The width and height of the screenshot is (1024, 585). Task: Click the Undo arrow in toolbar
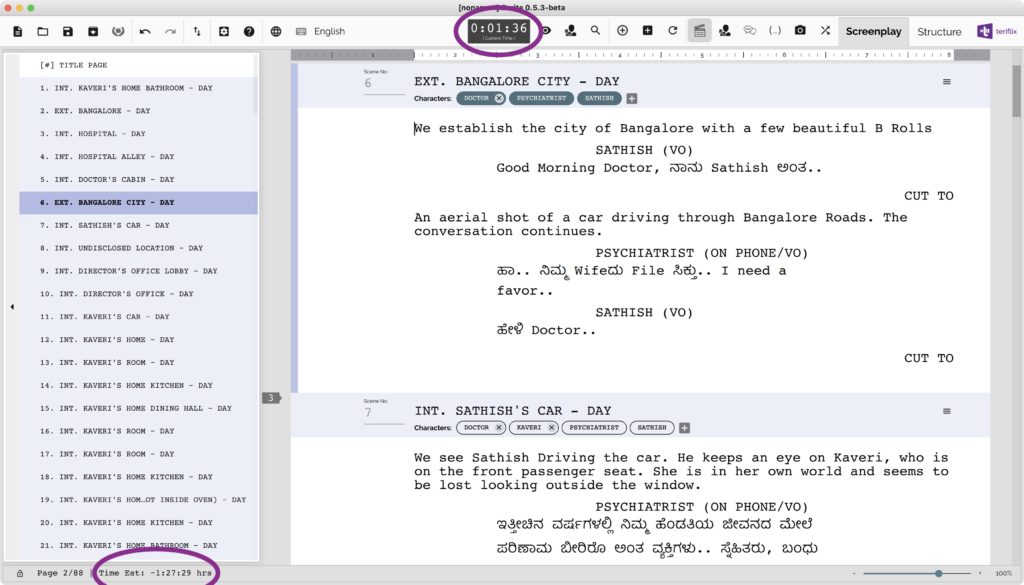pyautogui.click(x=145, y=31)
